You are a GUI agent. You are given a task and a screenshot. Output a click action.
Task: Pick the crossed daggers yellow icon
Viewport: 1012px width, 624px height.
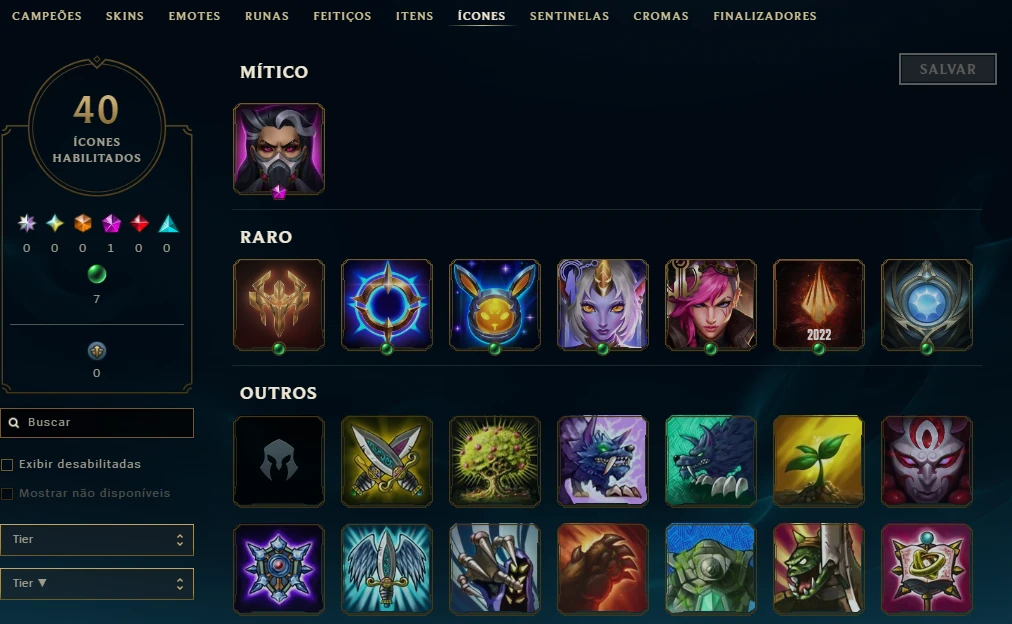tap(387, 461)
